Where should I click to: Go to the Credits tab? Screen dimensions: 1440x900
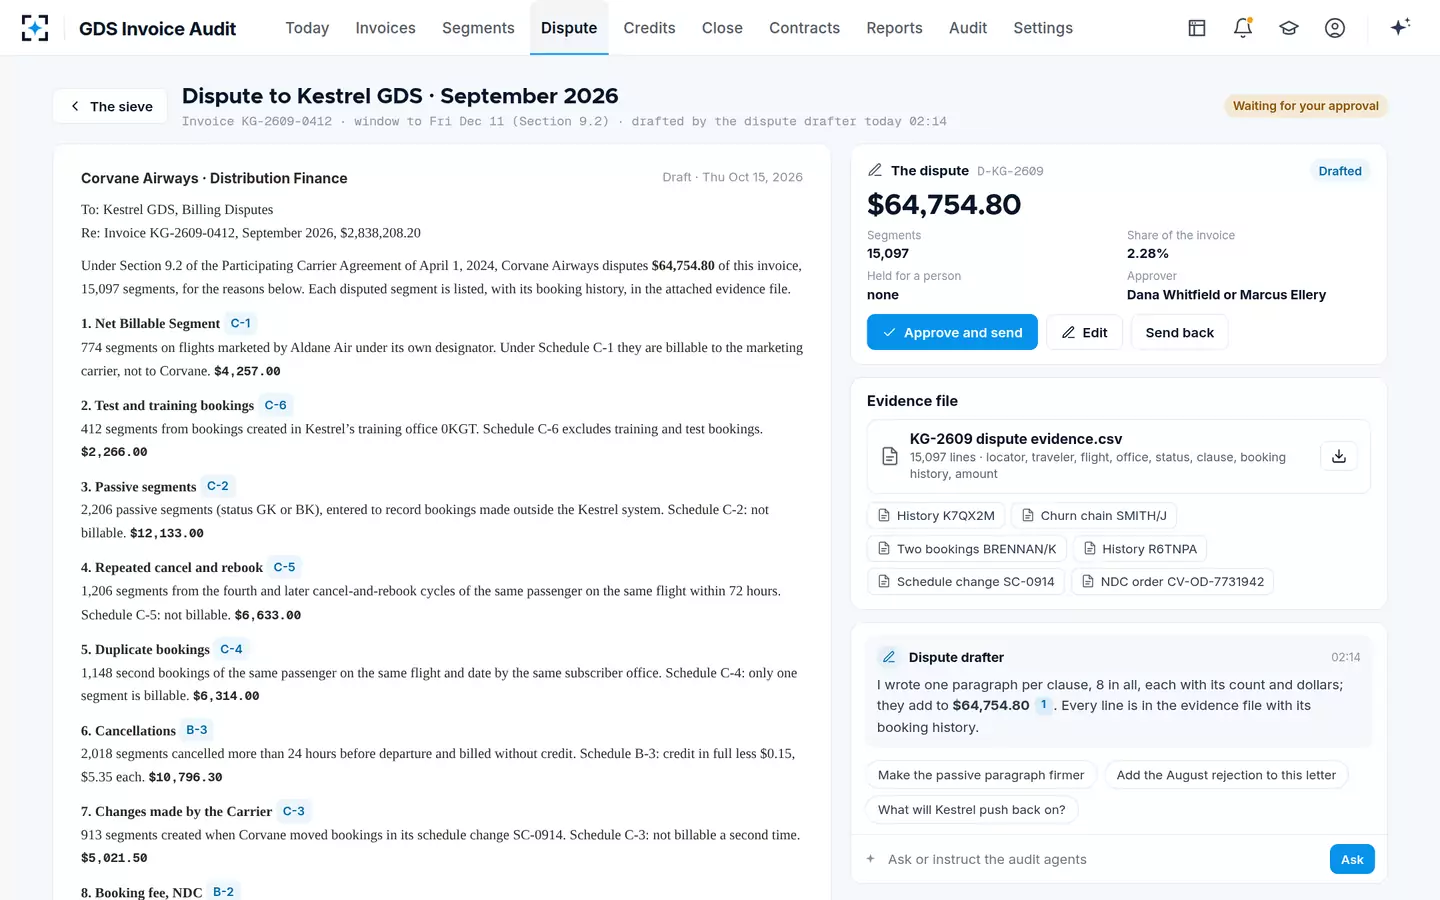pos(649,28)
